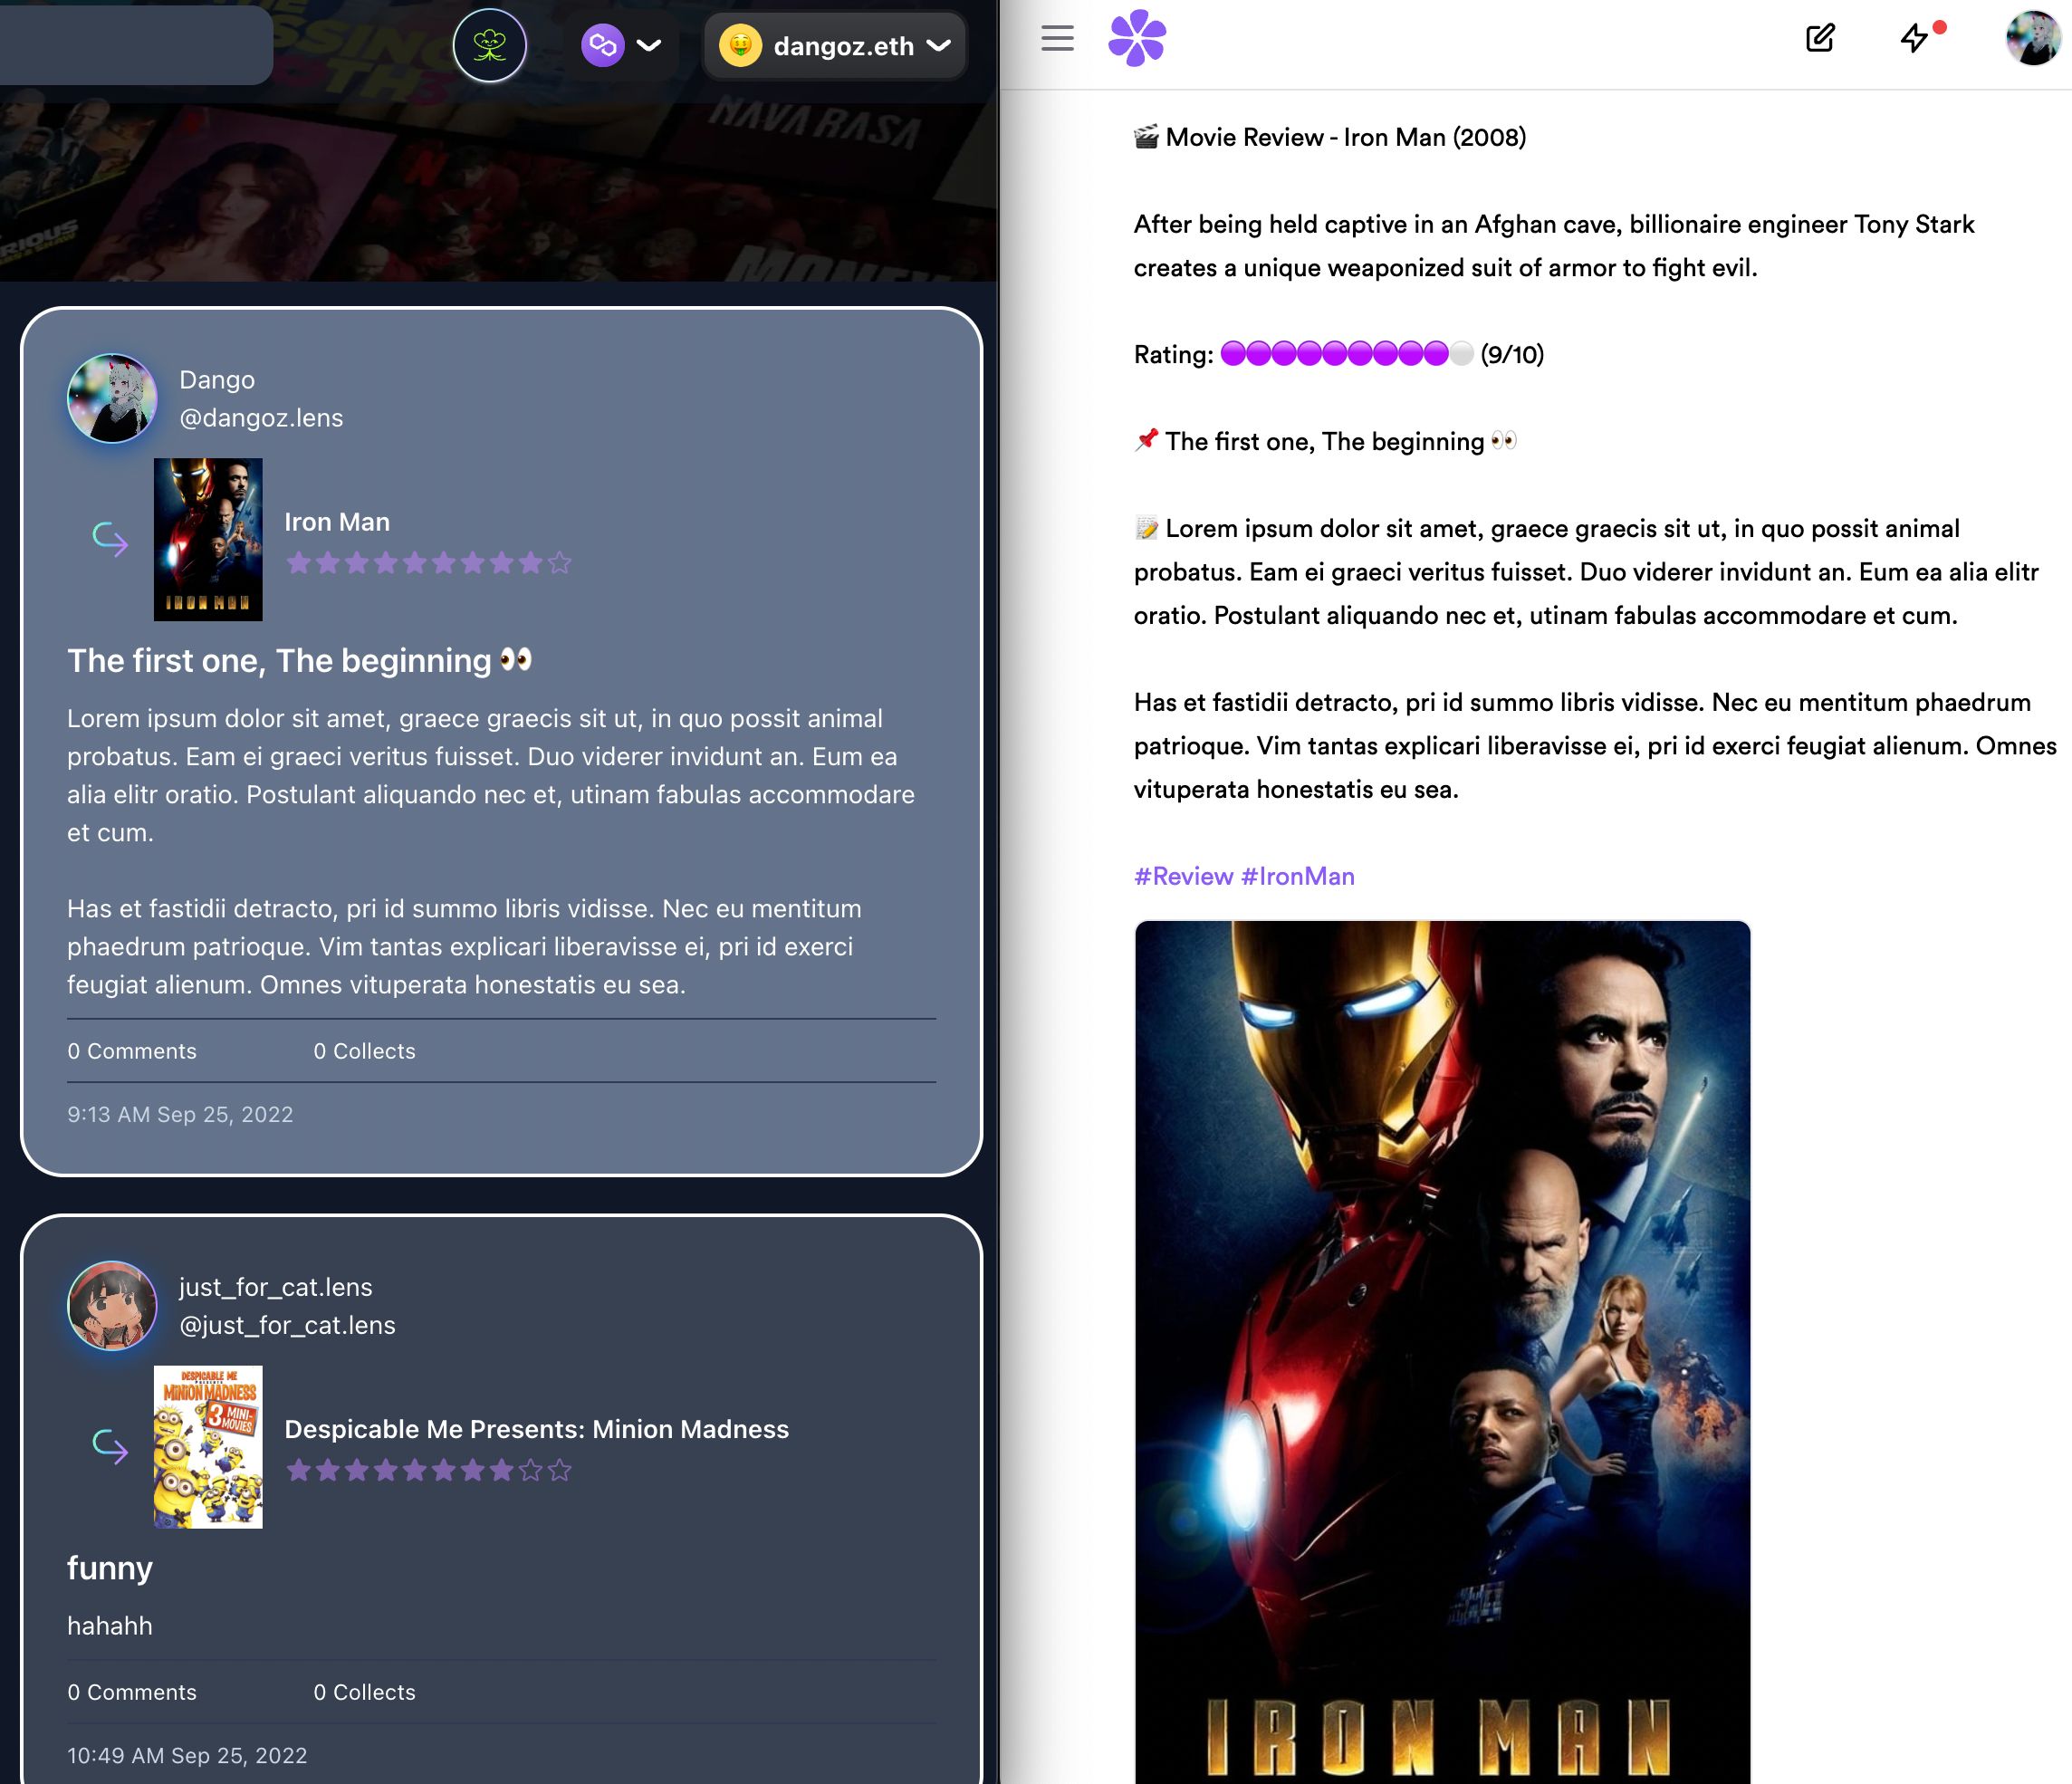This screenshot has width=2072, height=1784.
Task: Click the #IronMan hashtag
Action: point(1298,876)
